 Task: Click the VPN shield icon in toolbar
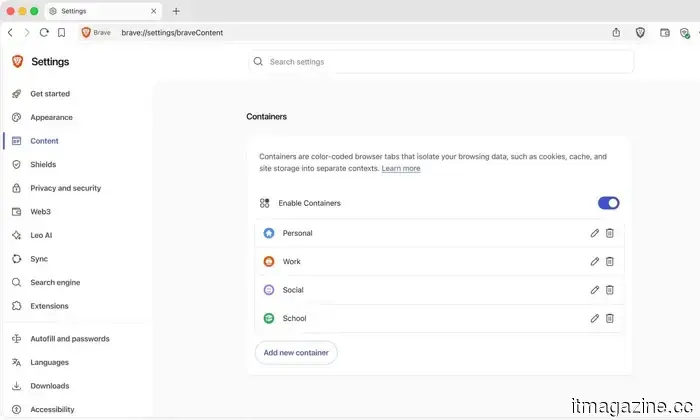[684, 33]
